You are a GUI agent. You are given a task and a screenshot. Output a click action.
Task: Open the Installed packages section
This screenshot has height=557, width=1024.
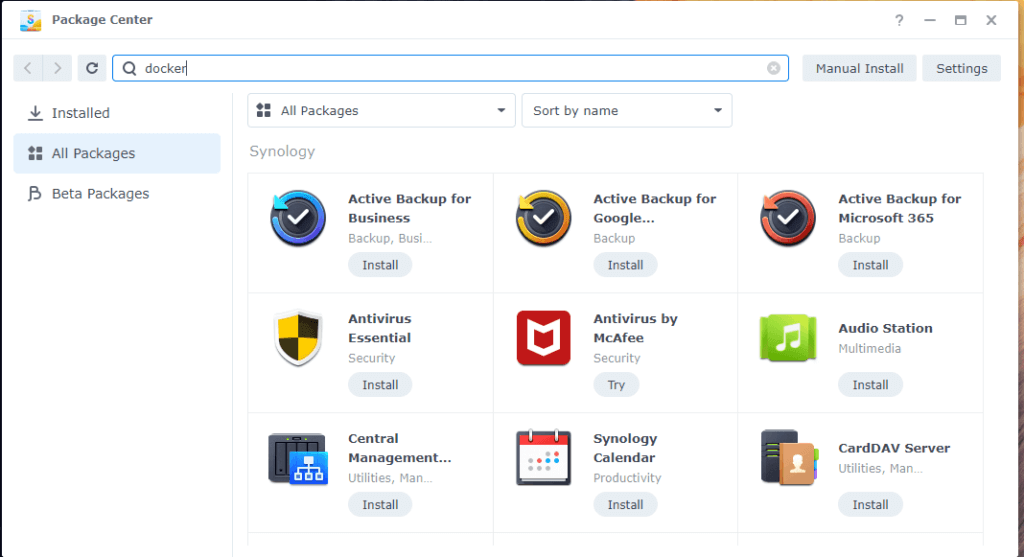click(117, 113)
